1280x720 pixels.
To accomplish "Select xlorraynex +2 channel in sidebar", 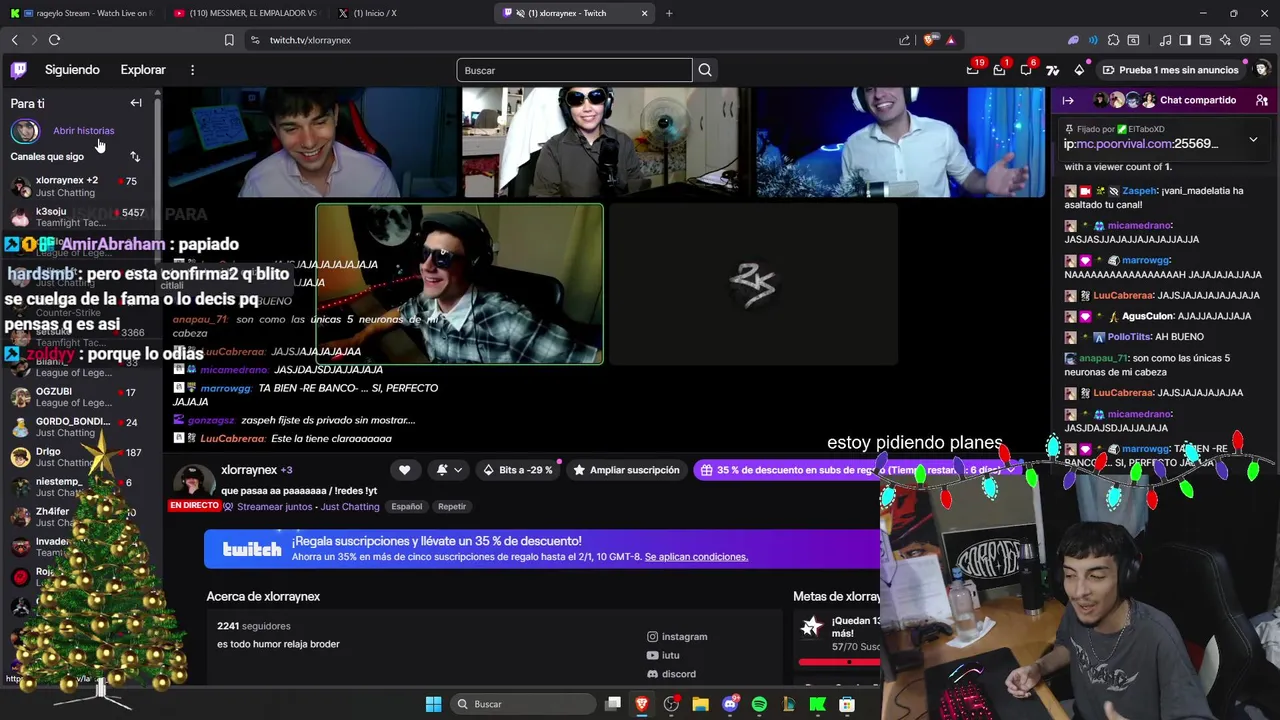I will tap(80, 186).
